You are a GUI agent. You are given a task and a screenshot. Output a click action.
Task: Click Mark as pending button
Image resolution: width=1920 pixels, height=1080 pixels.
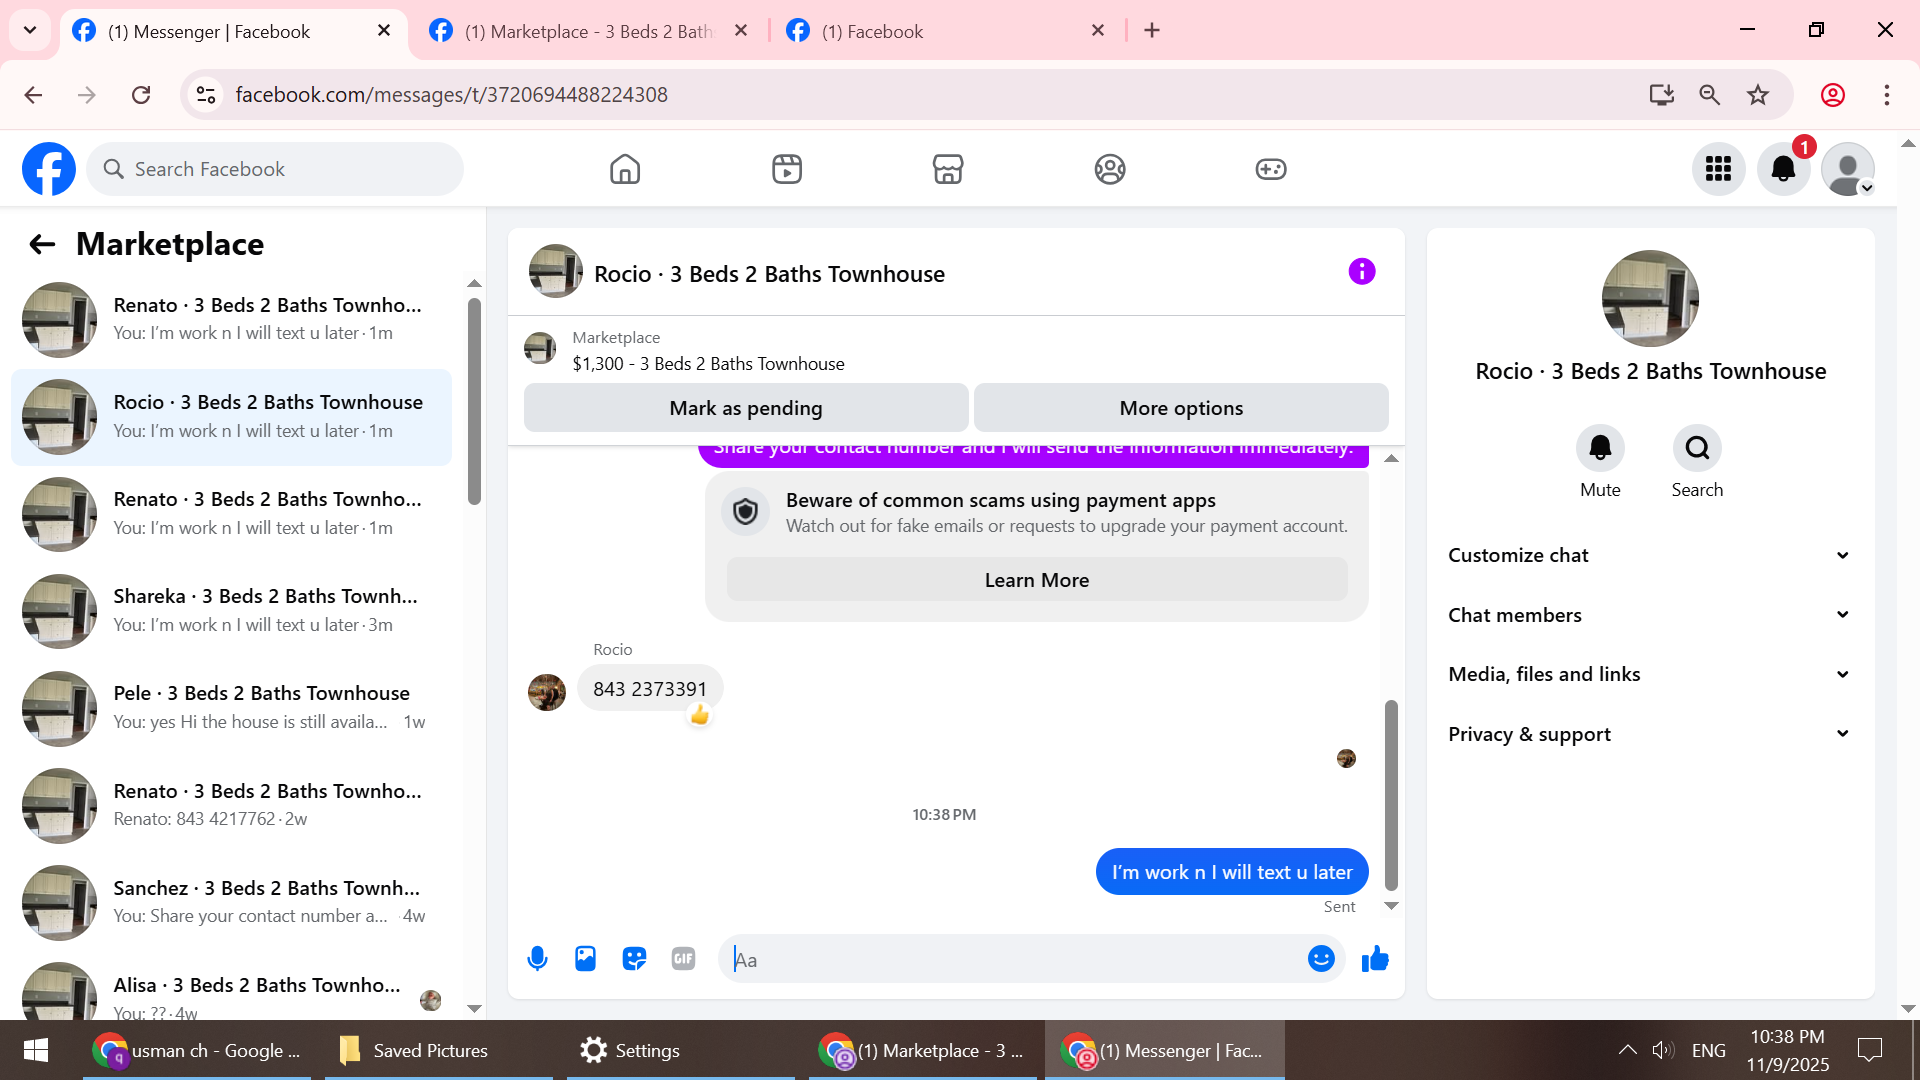(x=746, y=408)
